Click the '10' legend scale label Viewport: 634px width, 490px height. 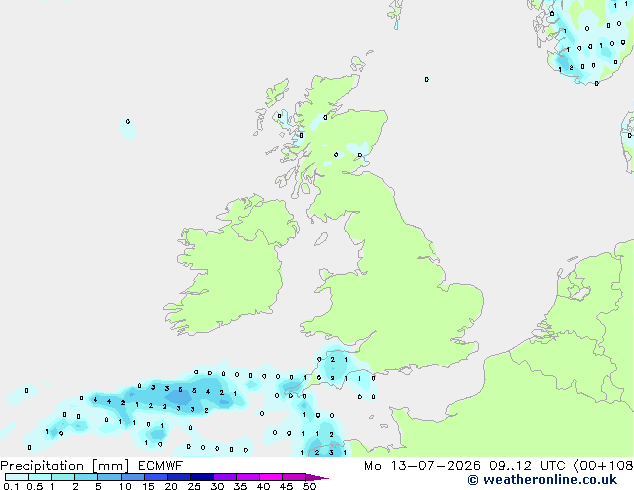point(125,486)
